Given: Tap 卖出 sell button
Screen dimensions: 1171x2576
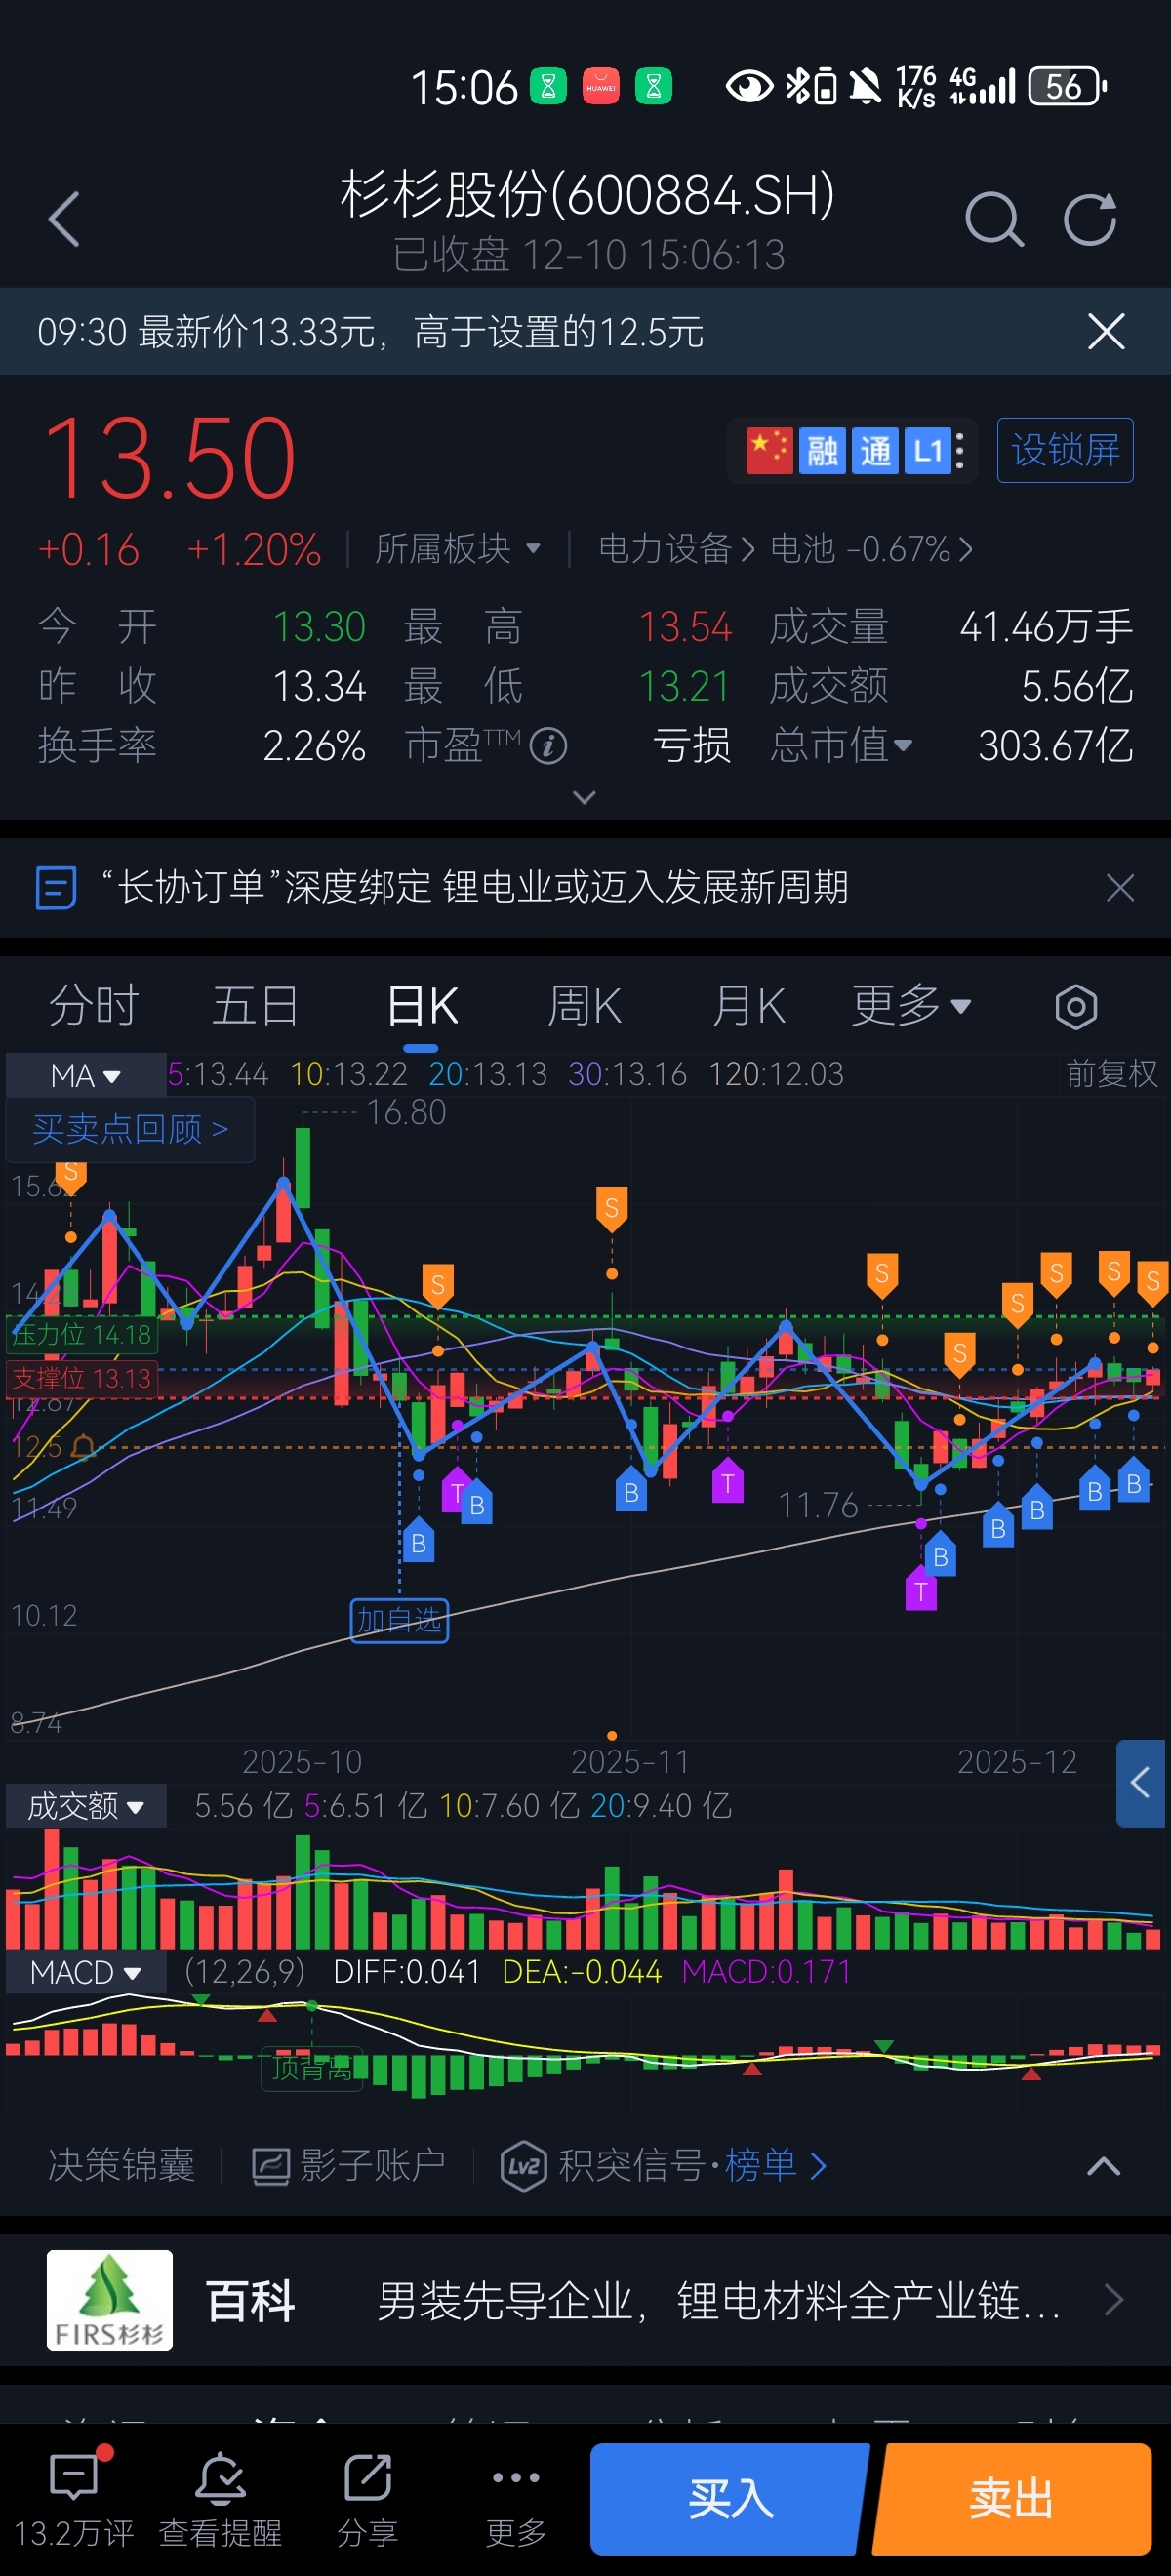Looking at the screenshot, I should [1012, 2499].
